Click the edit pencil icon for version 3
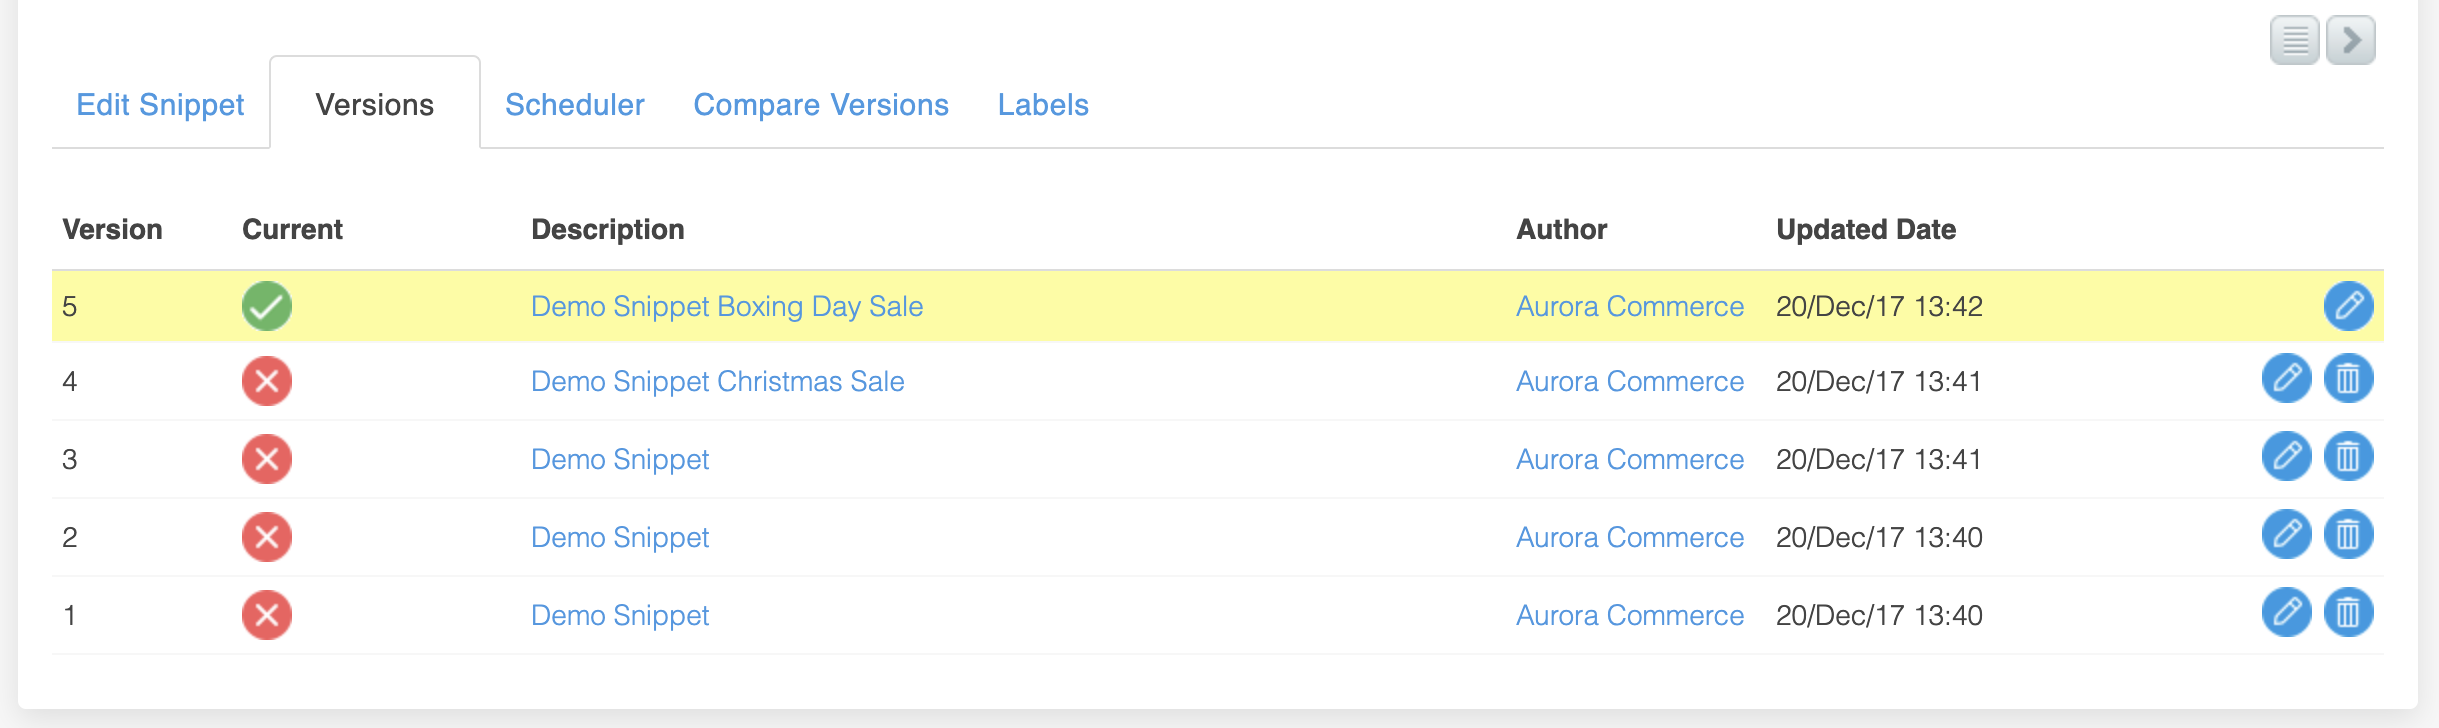 (2286, 457)
